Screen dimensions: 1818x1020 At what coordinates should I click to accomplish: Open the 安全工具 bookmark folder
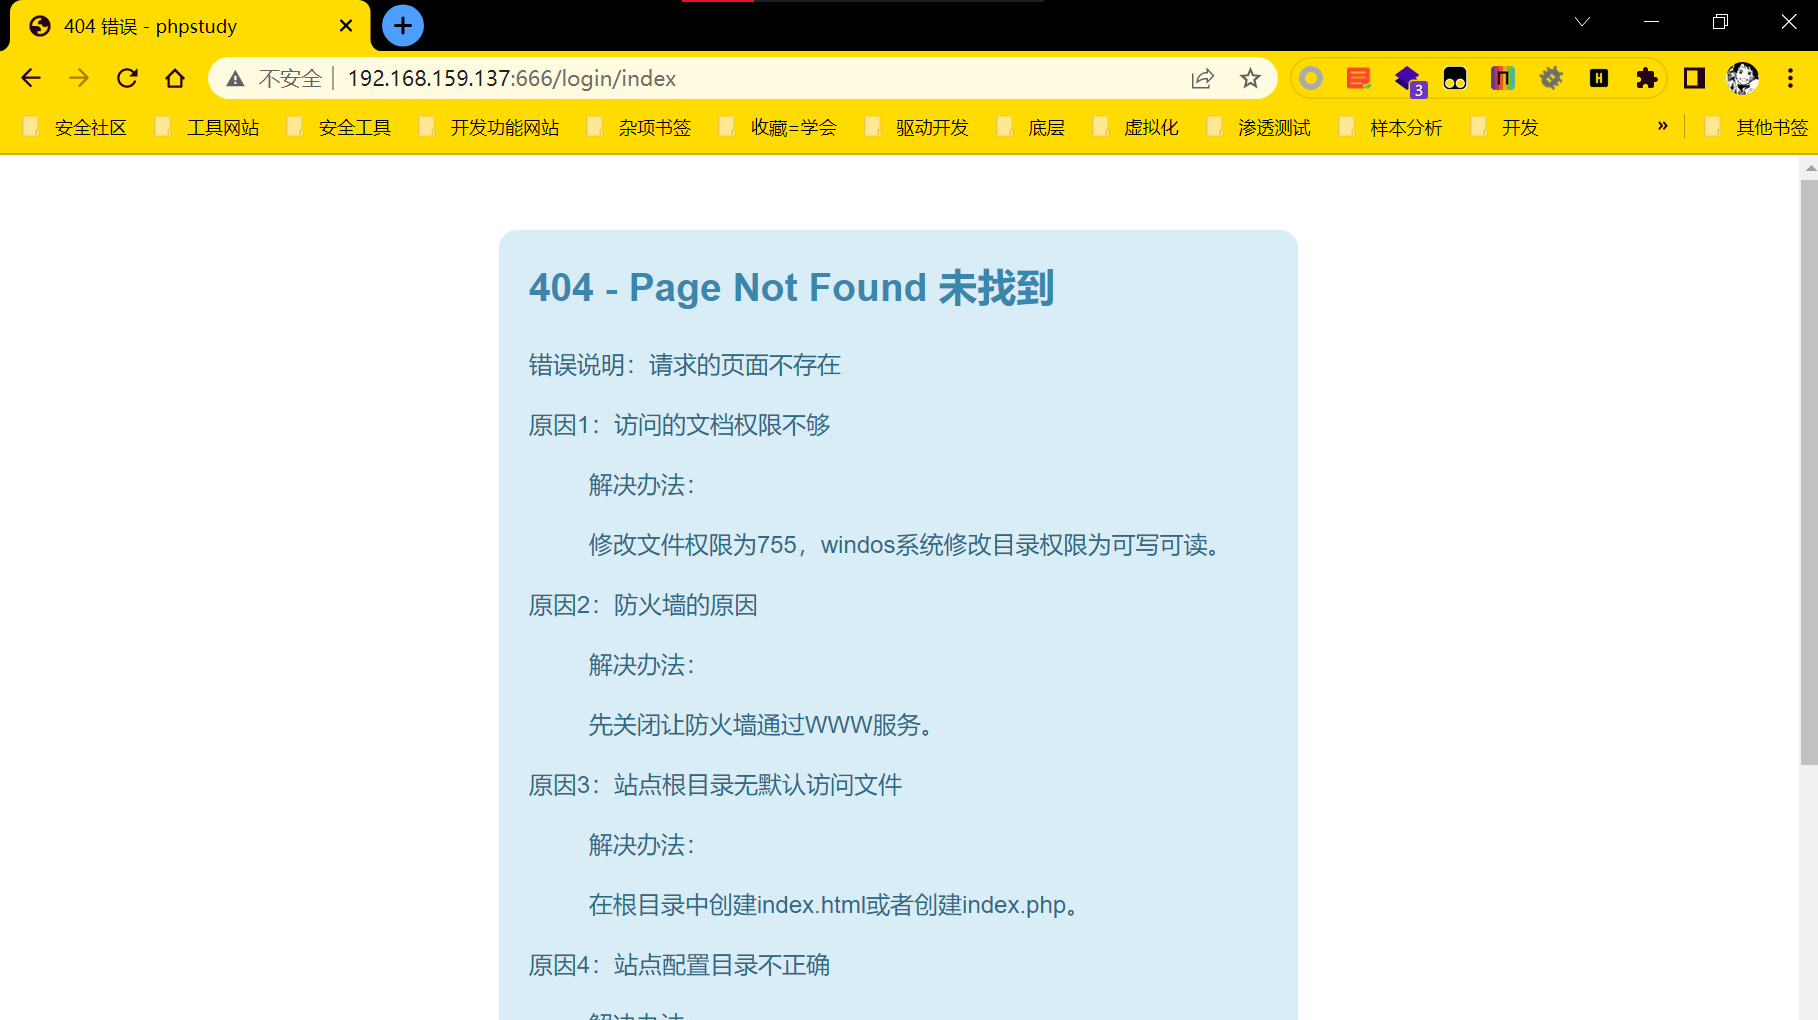340,128
